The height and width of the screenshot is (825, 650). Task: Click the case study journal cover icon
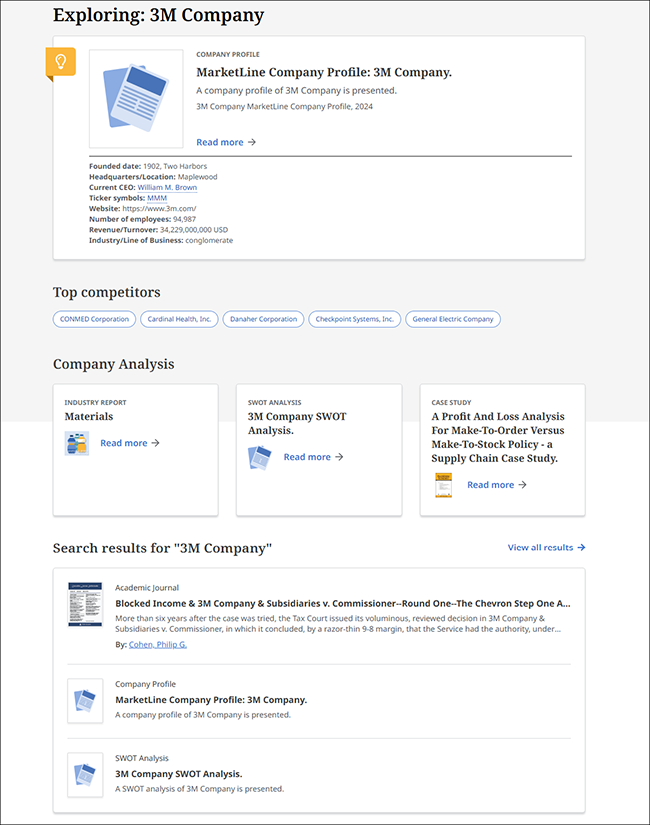pos(444,485)
